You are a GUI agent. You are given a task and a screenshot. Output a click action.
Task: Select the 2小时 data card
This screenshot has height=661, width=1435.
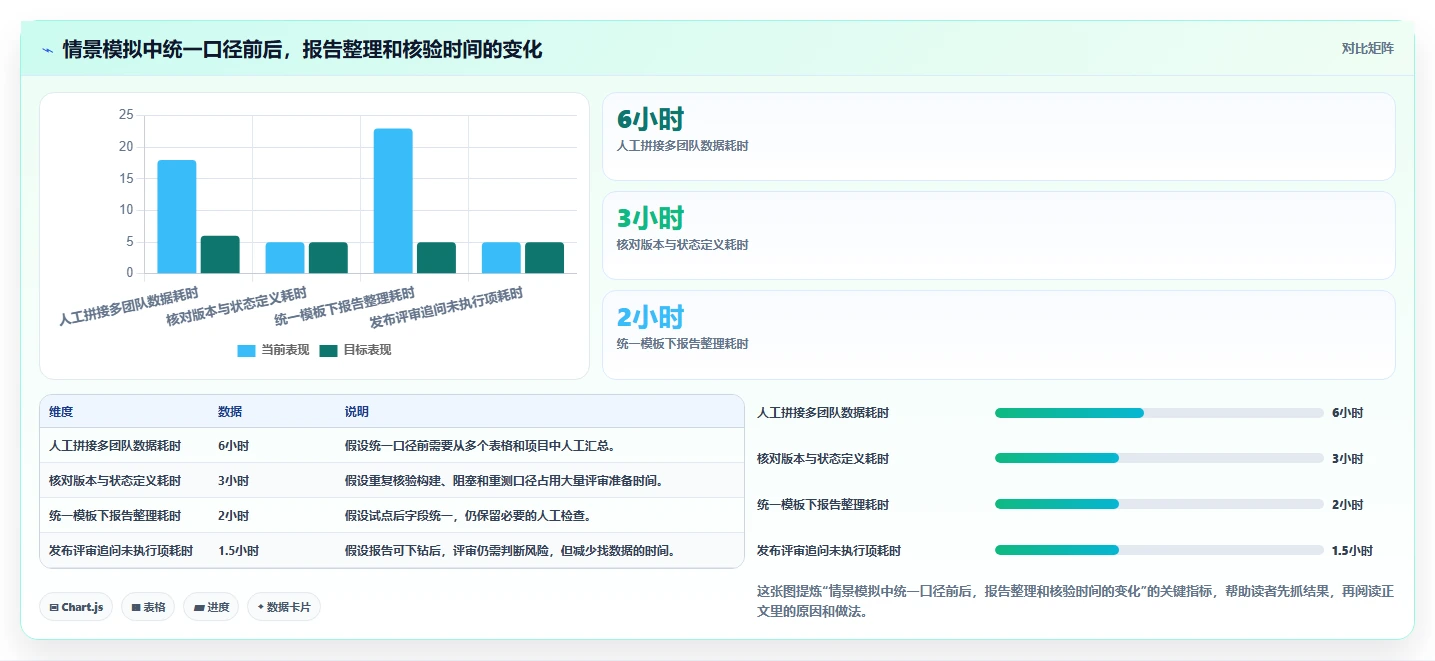click(x=998, y=334)
